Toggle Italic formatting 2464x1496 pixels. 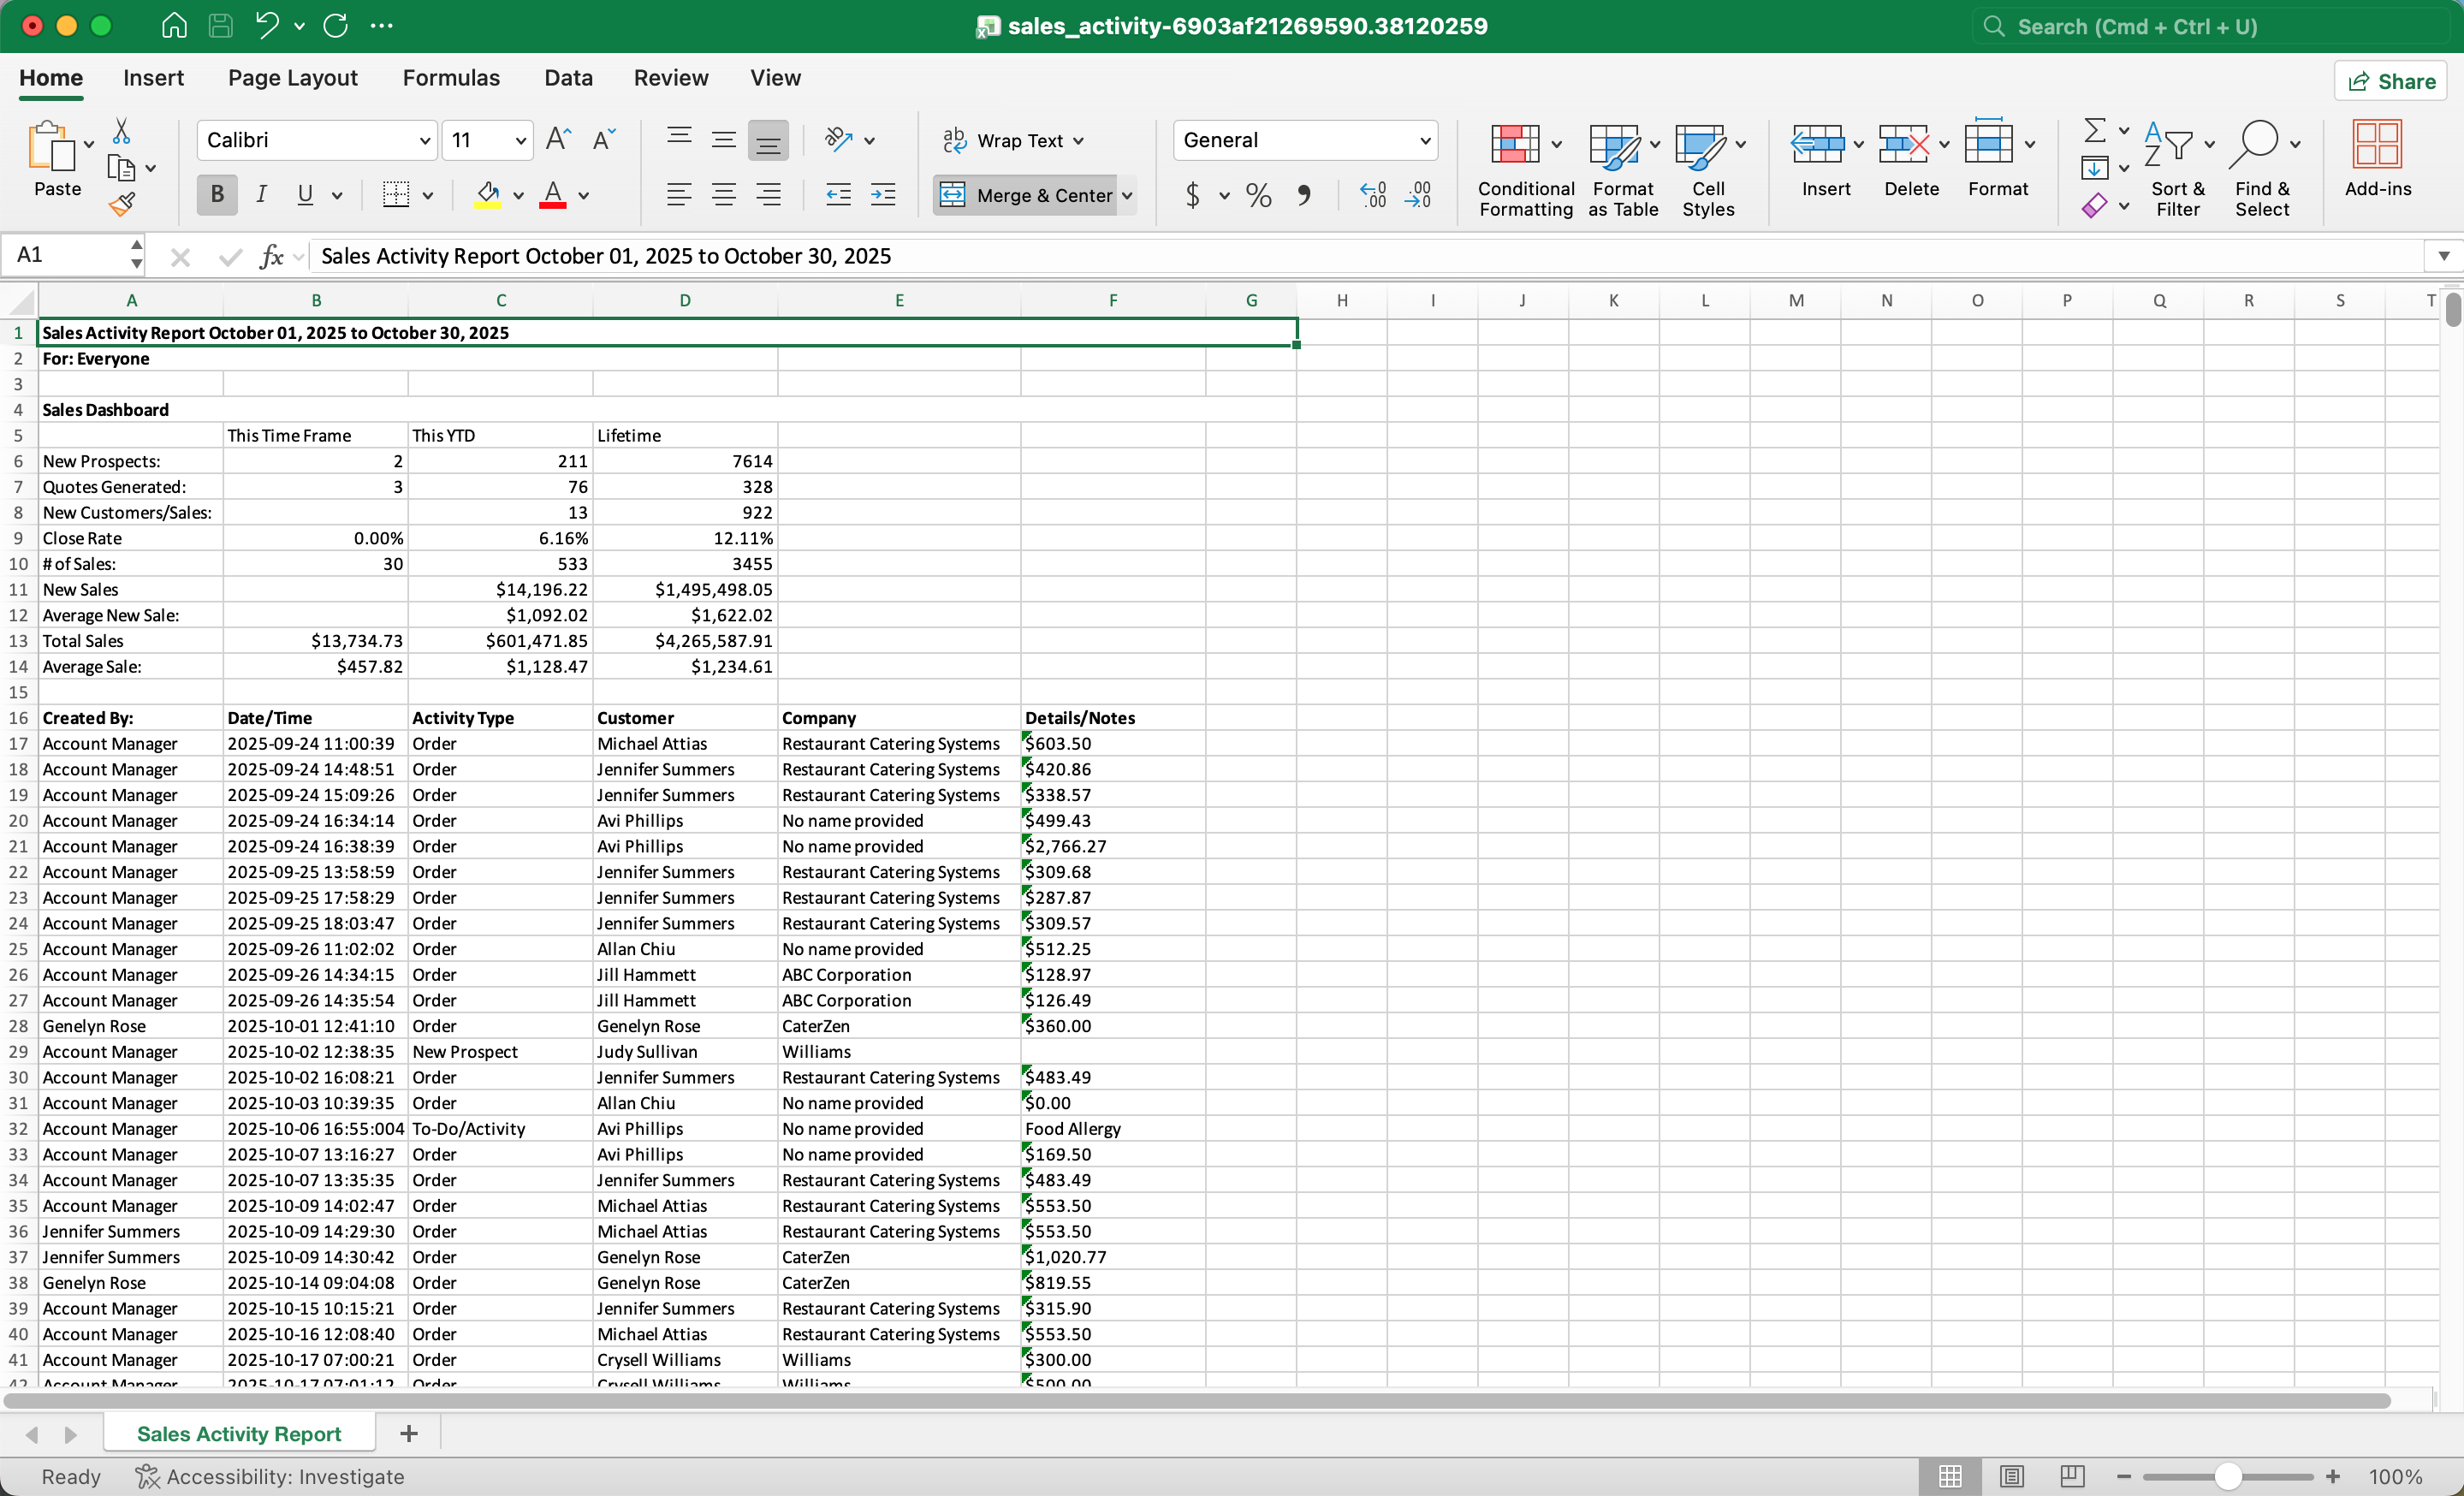click(261, 195)
